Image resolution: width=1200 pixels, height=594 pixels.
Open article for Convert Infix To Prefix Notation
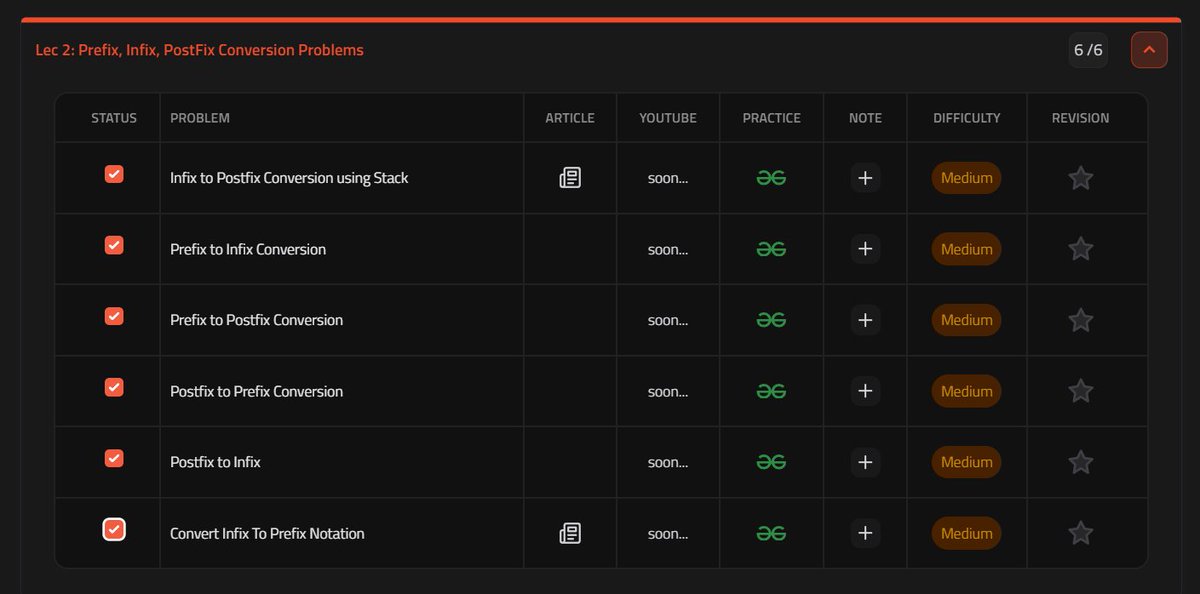(569, 533)
